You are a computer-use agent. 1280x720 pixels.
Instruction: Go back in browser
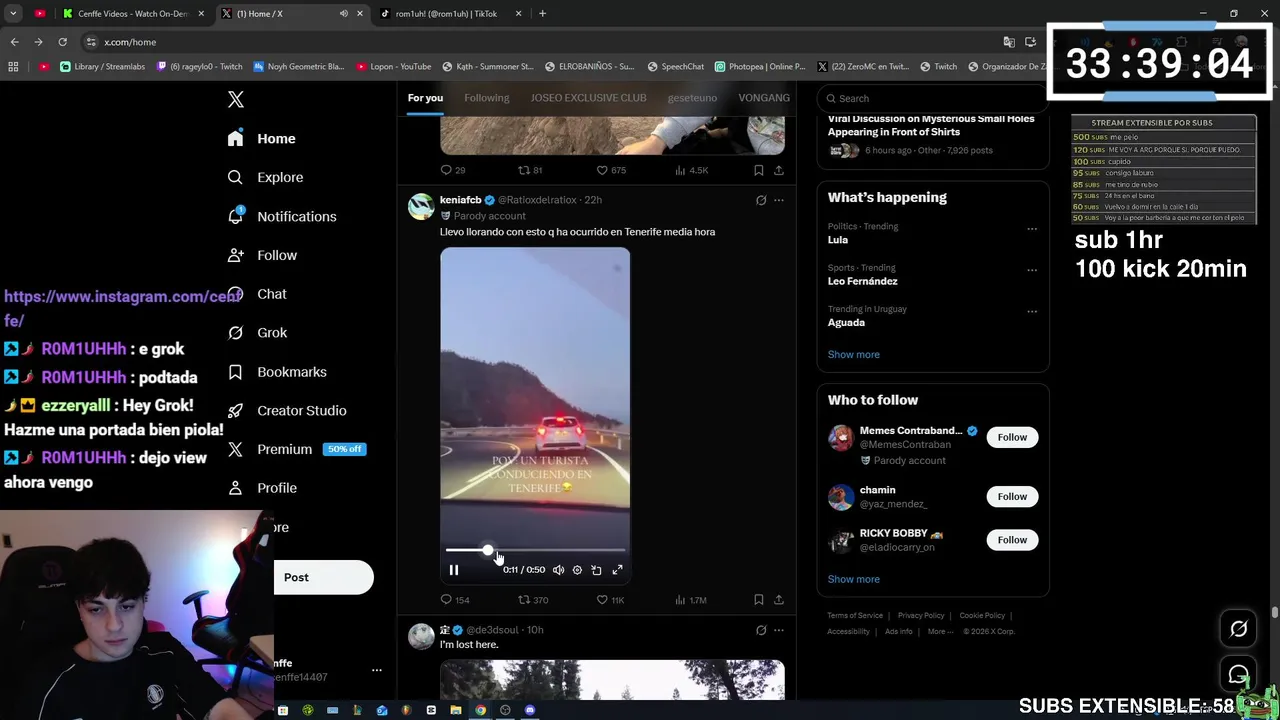(x=14, y=42)
